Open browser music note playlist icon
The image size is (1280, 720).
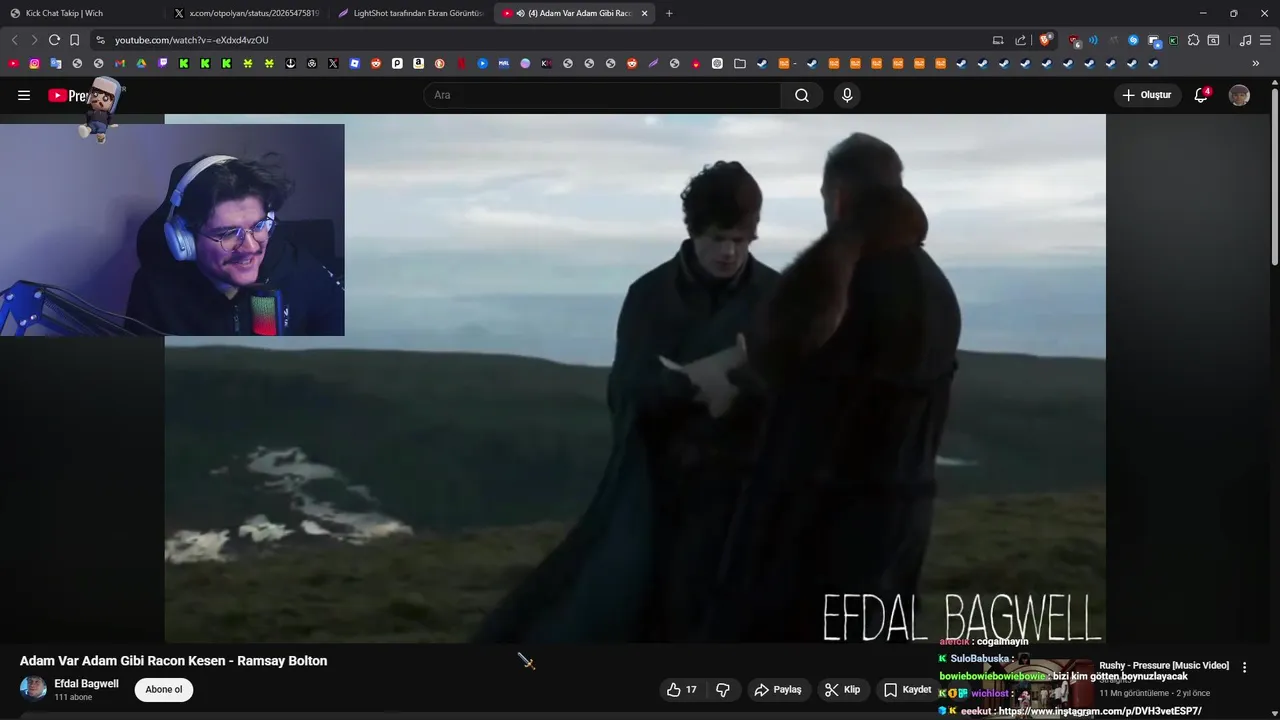1245,40
